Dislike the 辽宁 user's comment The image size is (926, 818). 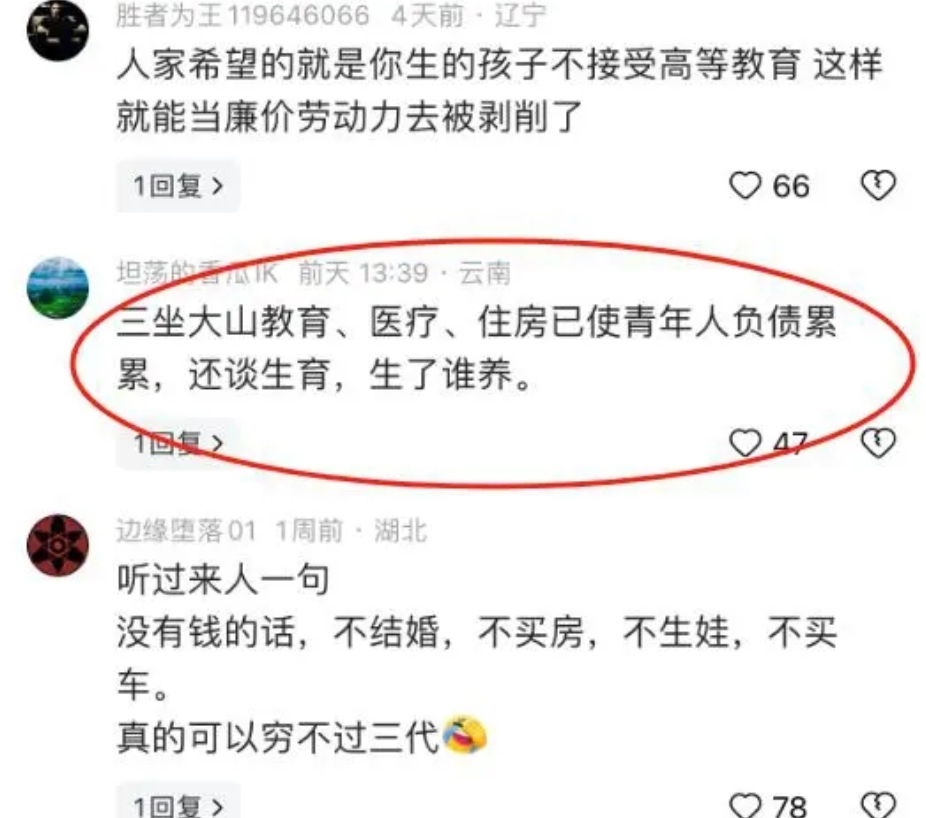click(x=878, y=185)
